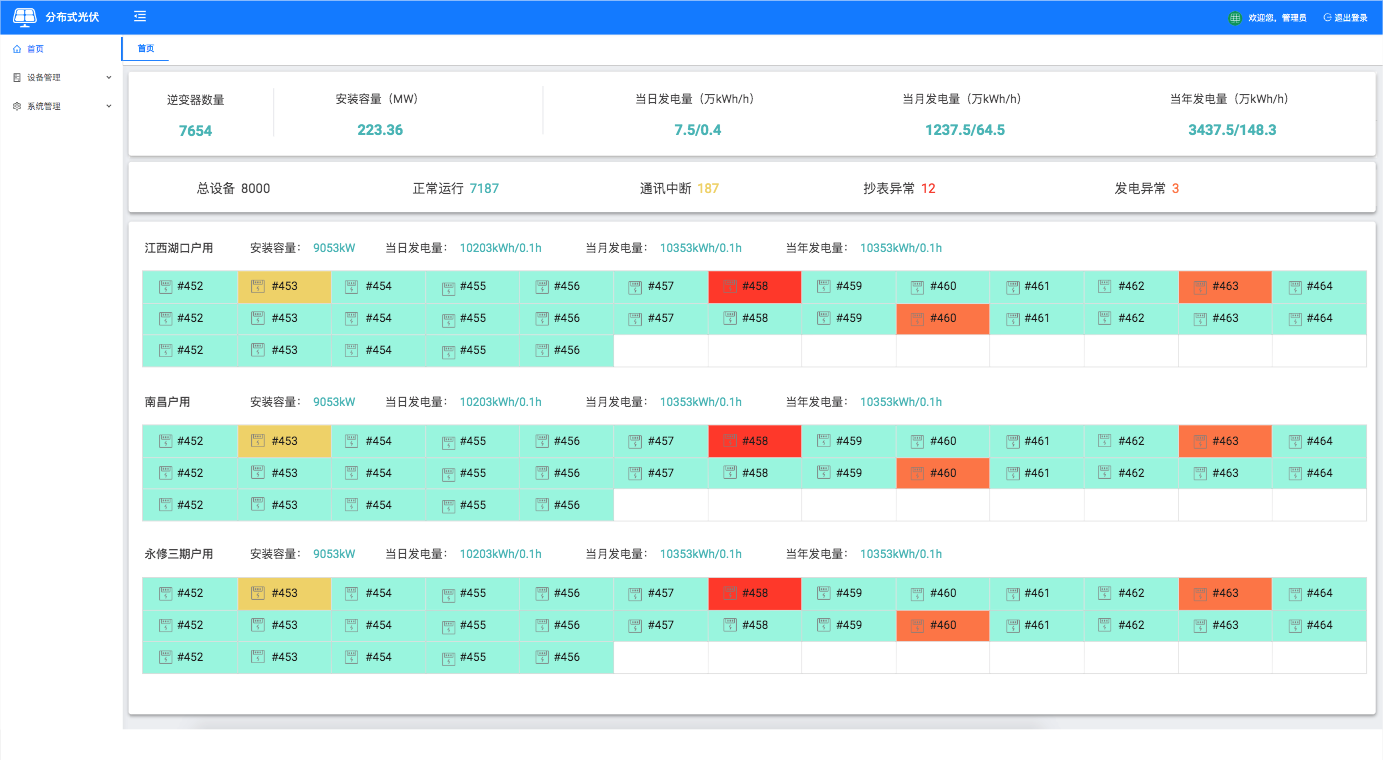Click inverter icon in orange #463 of 江西湖口户用
Viewport: 1383px width, 760px height.
[1199, 287]
